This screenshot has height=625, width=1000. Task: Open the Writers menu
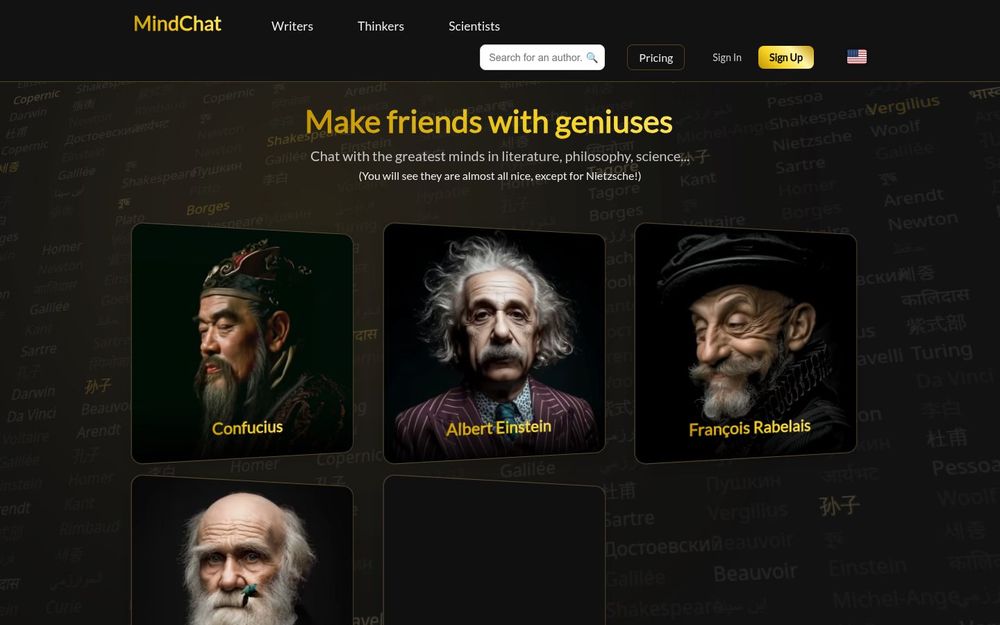point(292,26)
